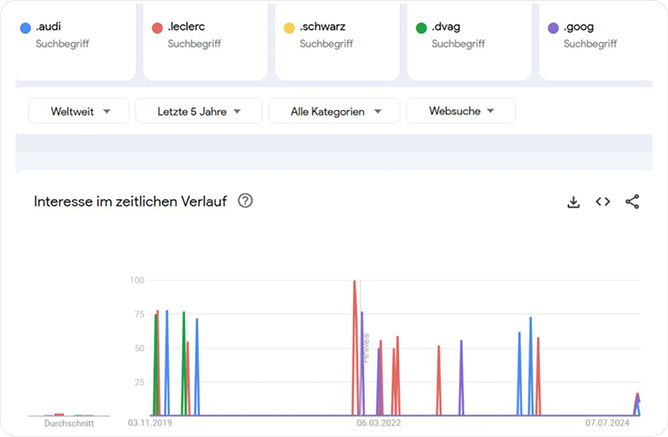
Task: Share the interest over time chart
Action: 632,201
